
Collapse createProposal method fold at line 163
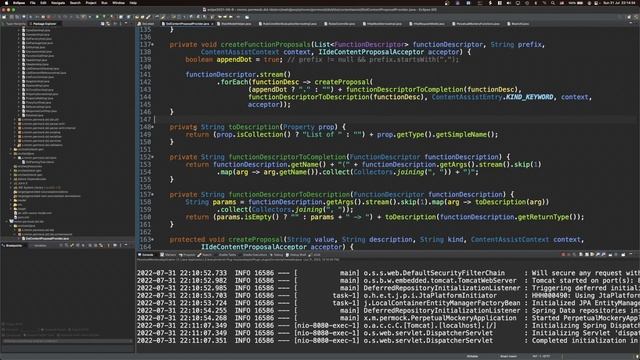(x=153, y=240)
